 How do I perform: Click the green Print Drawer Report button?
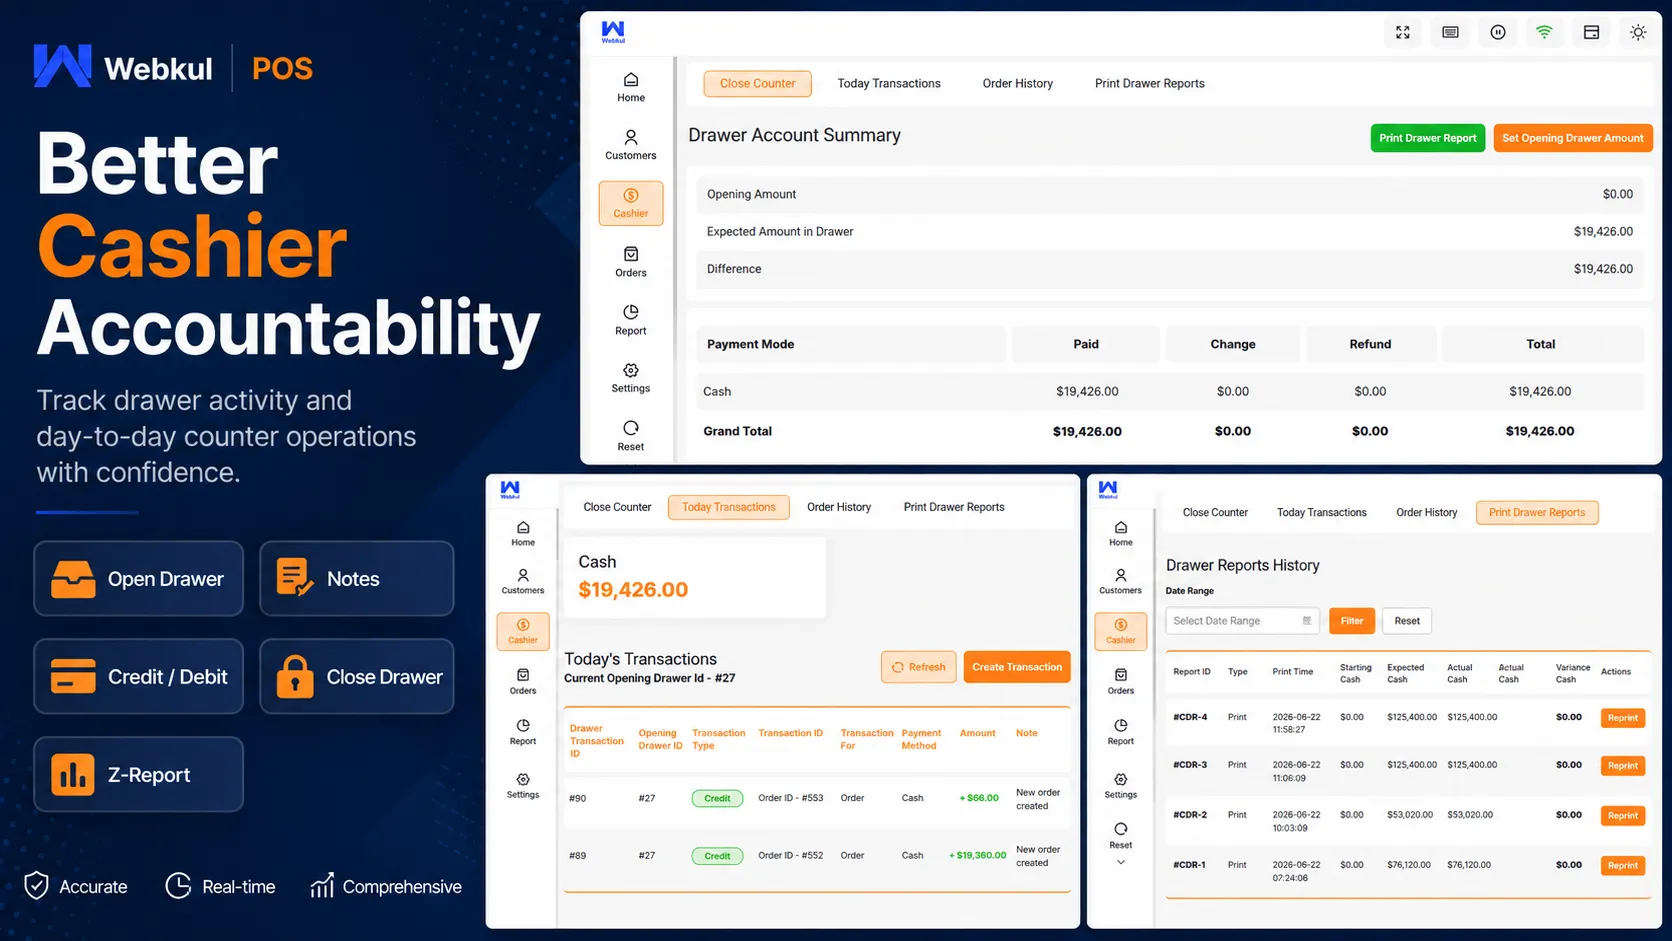click(1427, 138)
